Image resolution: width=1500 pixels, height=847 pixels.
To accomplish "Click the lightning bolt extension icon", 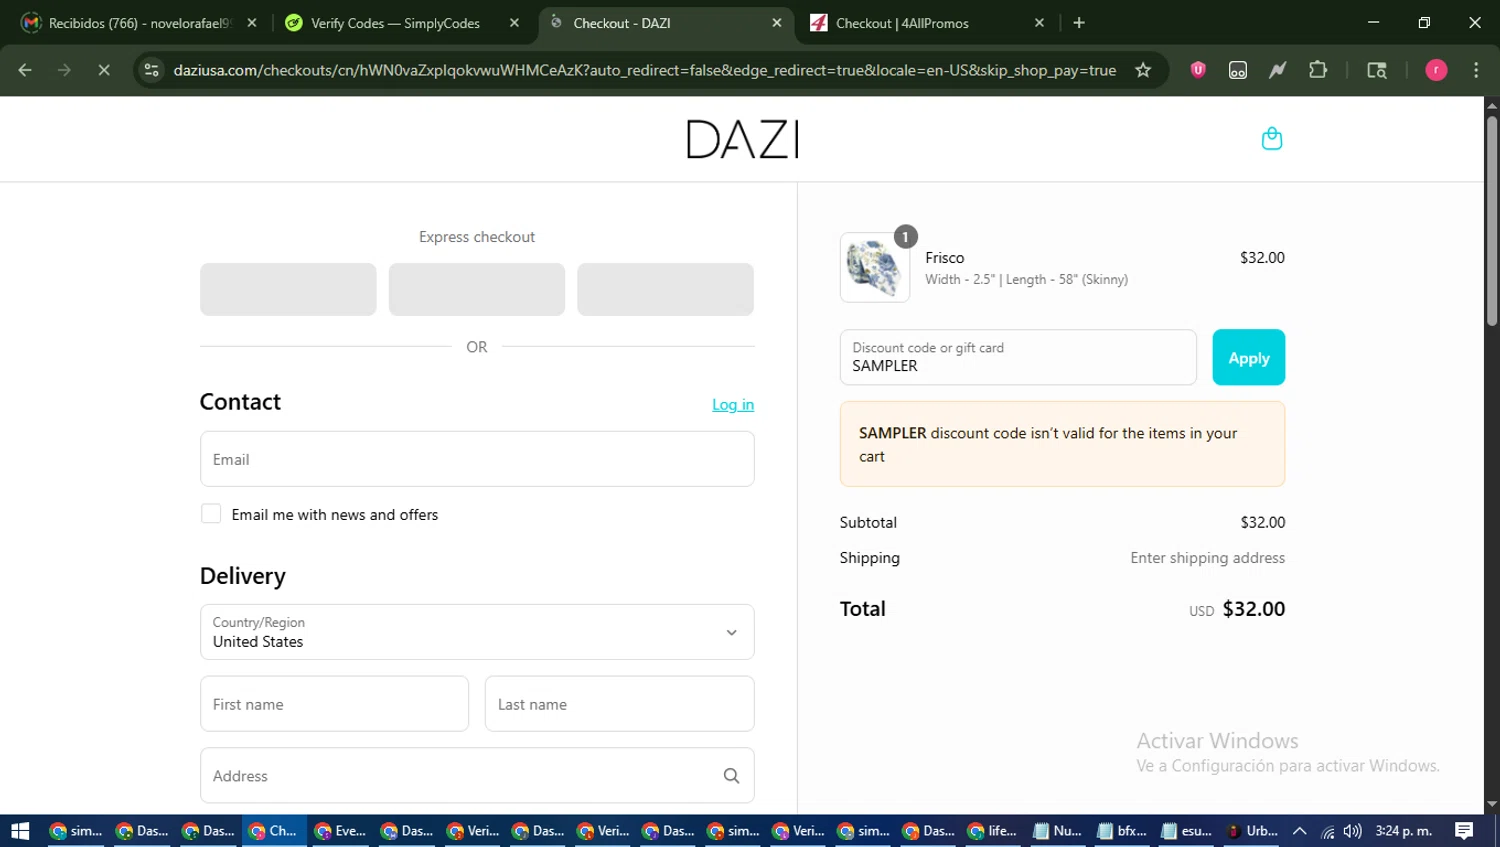I will 1278,70.
